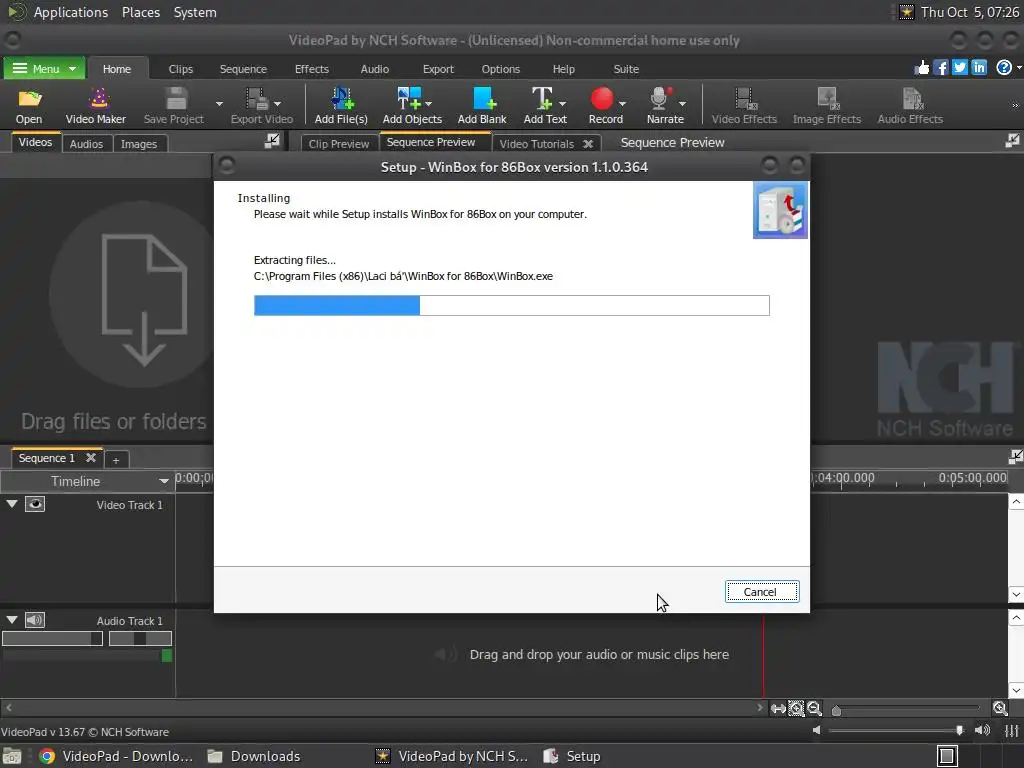Expand the Save Project dropdown arrow

[219, 104]
